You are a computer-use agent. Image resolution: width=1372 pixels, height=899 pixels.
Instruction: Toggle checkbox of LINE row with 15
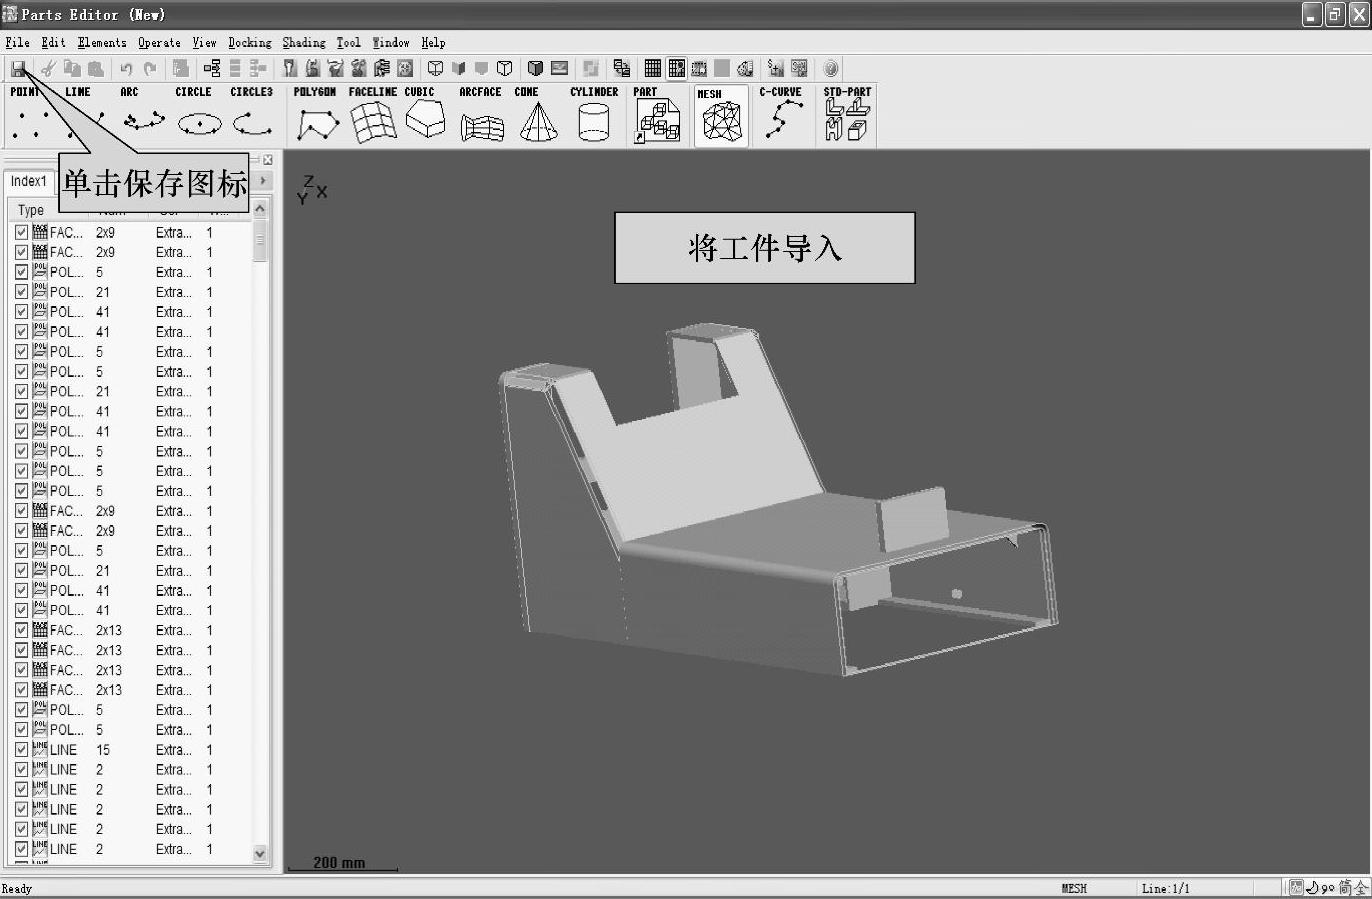coord(21,750)
